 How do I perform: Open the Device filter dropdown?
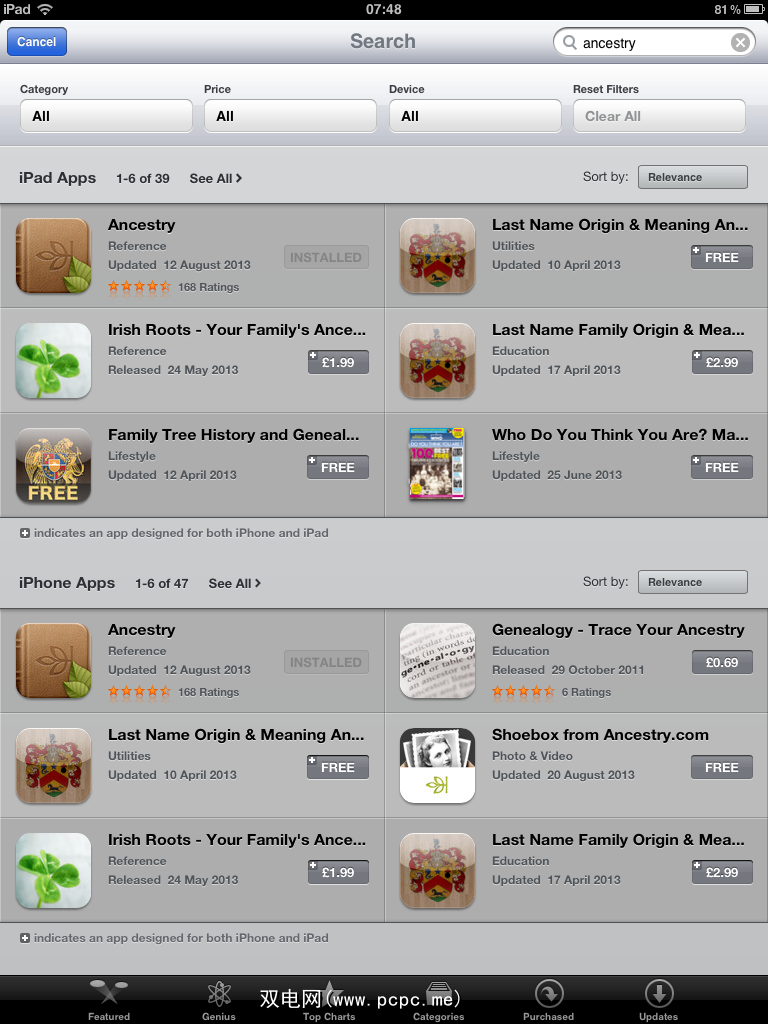[475, 116]
